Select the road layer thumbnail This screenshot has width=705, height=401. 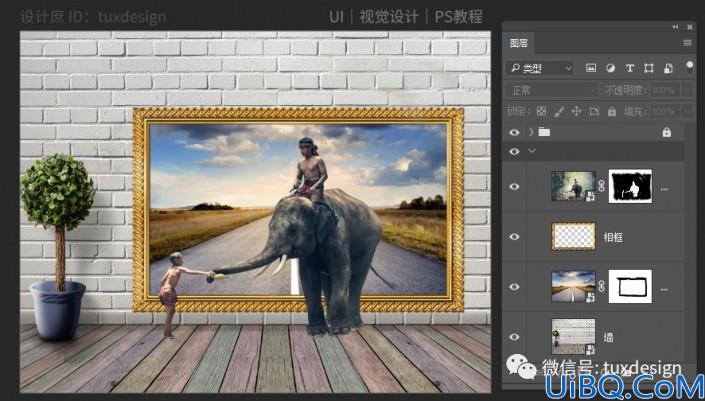pyautogui.click(x=573, y=286)
